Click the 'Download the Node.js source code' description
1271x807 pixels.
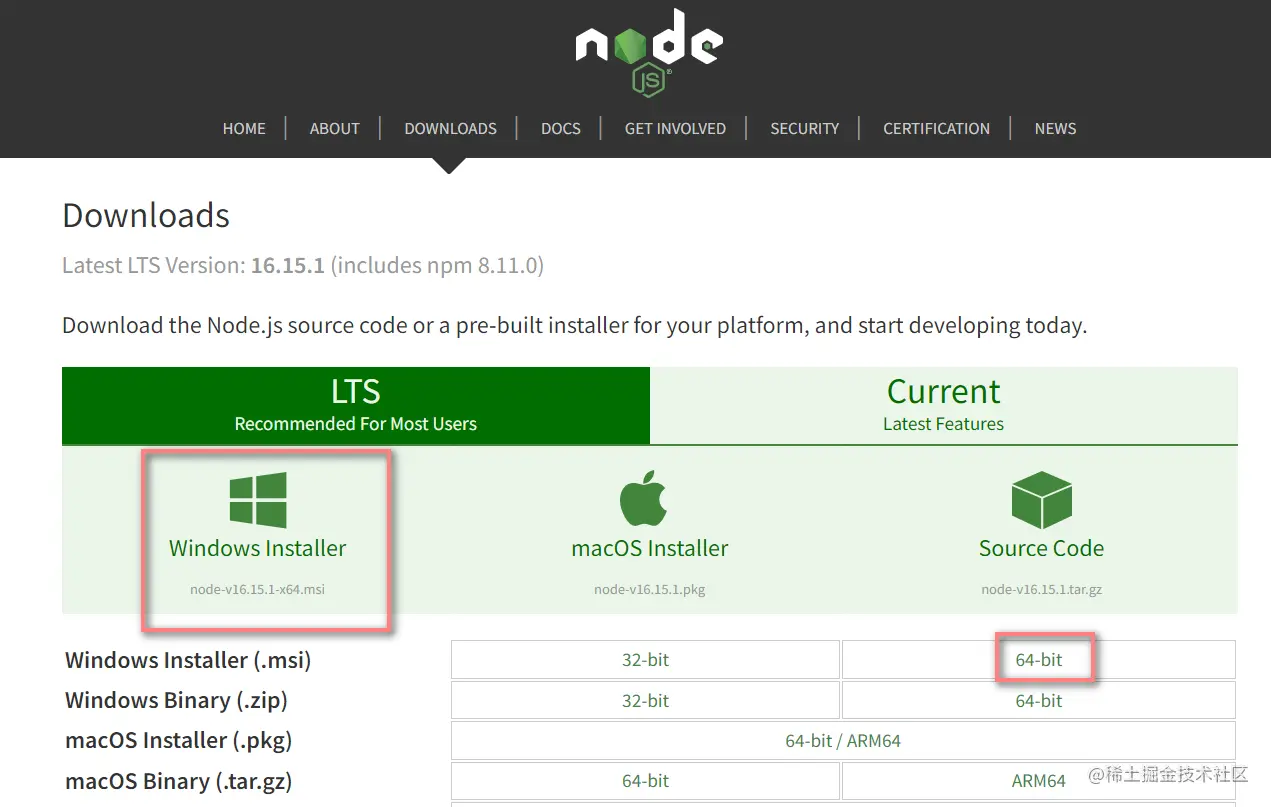[574, 326]
